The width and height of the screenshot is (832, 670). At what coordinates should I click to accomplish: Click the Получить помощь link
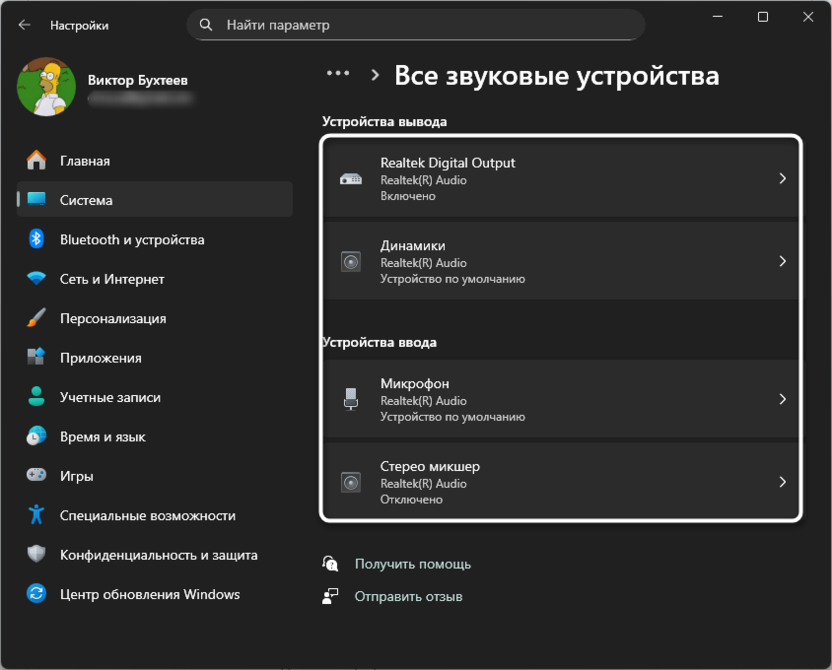(x=412, y=564)
